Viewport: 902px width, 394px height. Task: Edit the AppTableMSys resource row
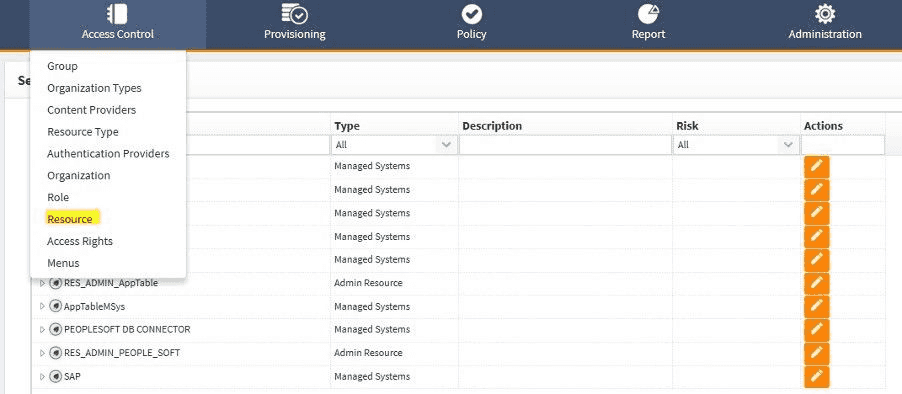tap(816, 306)
